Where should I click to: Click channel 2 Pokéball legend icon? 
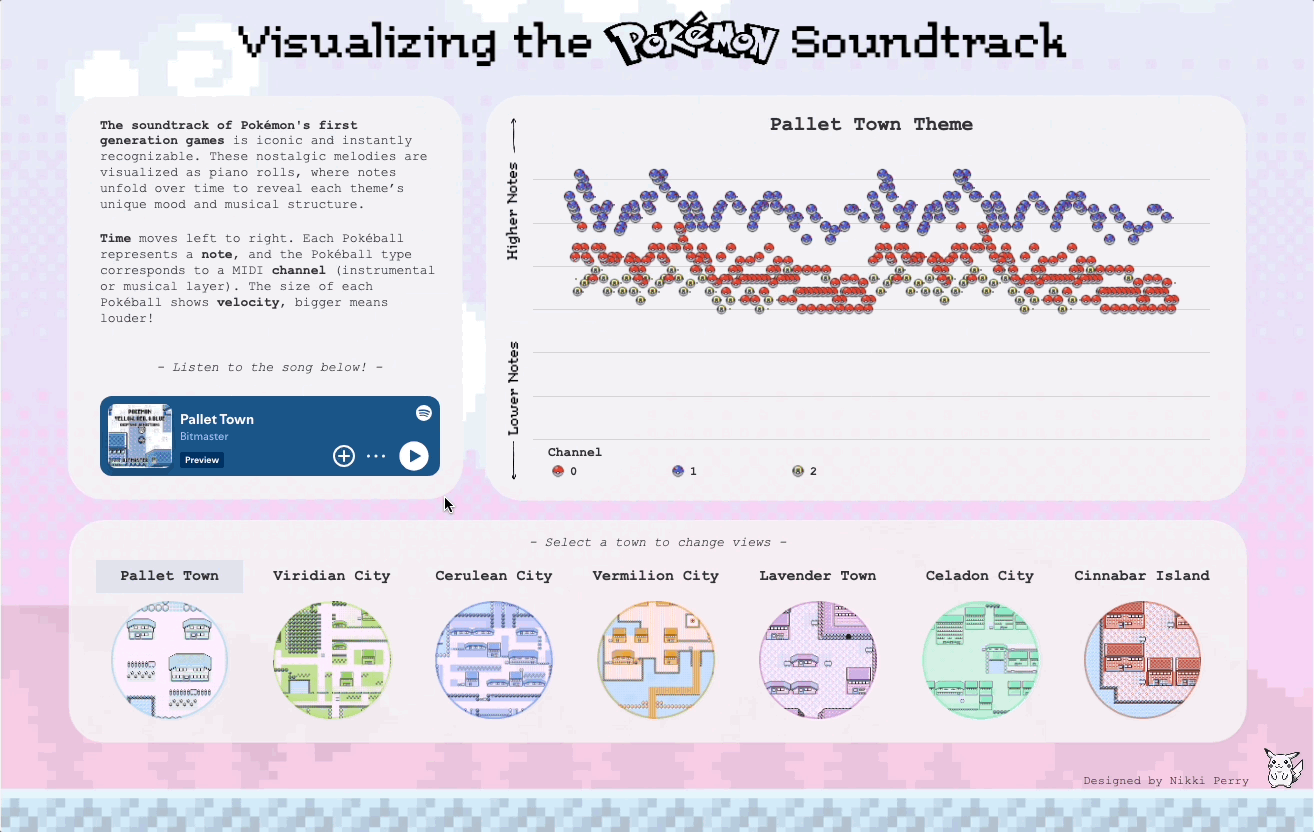[798, 471]
